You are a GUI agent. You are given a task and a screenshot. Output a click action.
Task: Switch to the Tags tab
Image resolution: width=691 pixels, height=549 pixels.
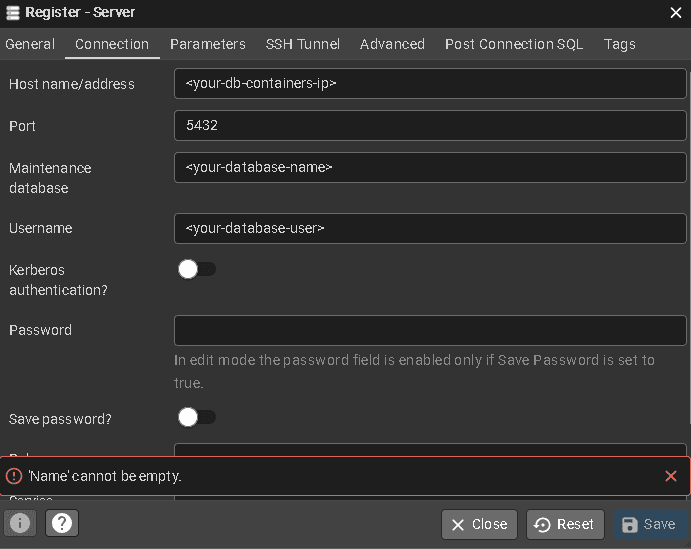coord(619,44)
